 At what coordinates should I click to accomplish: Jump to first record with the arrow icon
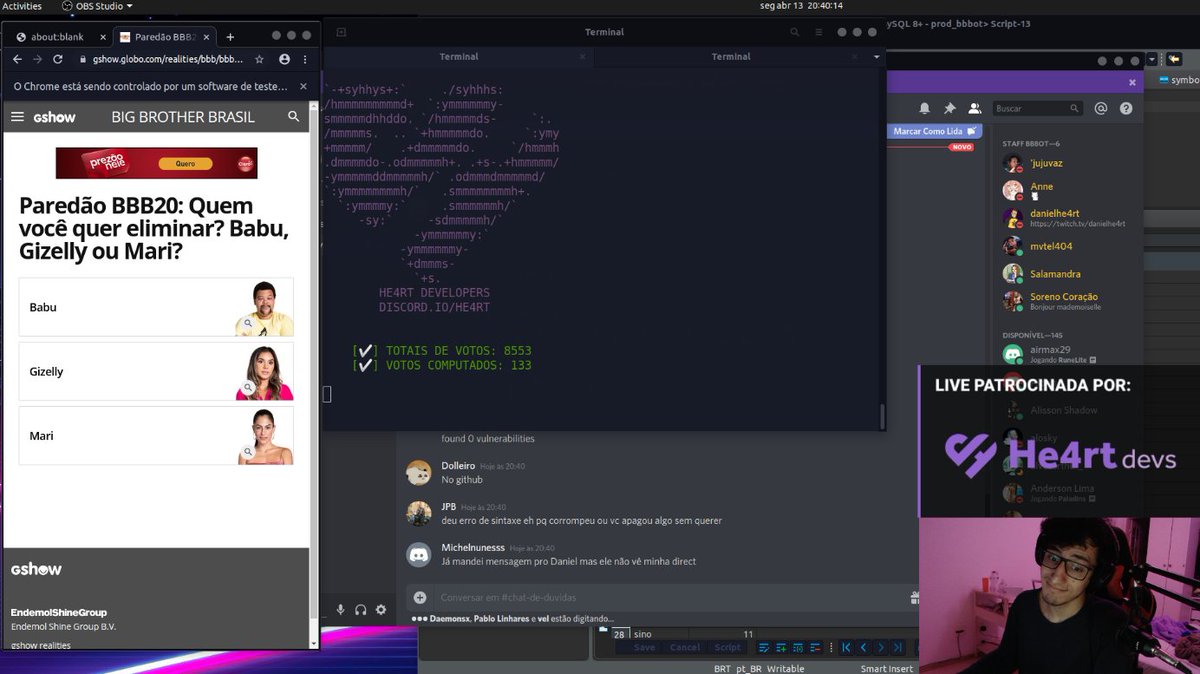pos(847,648)
